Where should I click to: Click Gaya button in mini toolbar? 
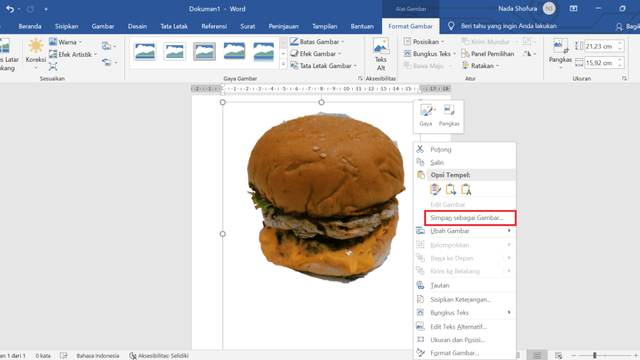(426, 116)
